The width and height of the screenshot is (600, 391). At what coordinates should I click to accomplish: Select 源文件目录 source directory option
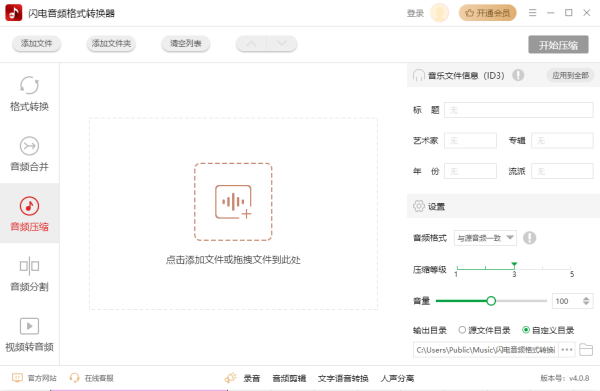click(x=484, y=330)
